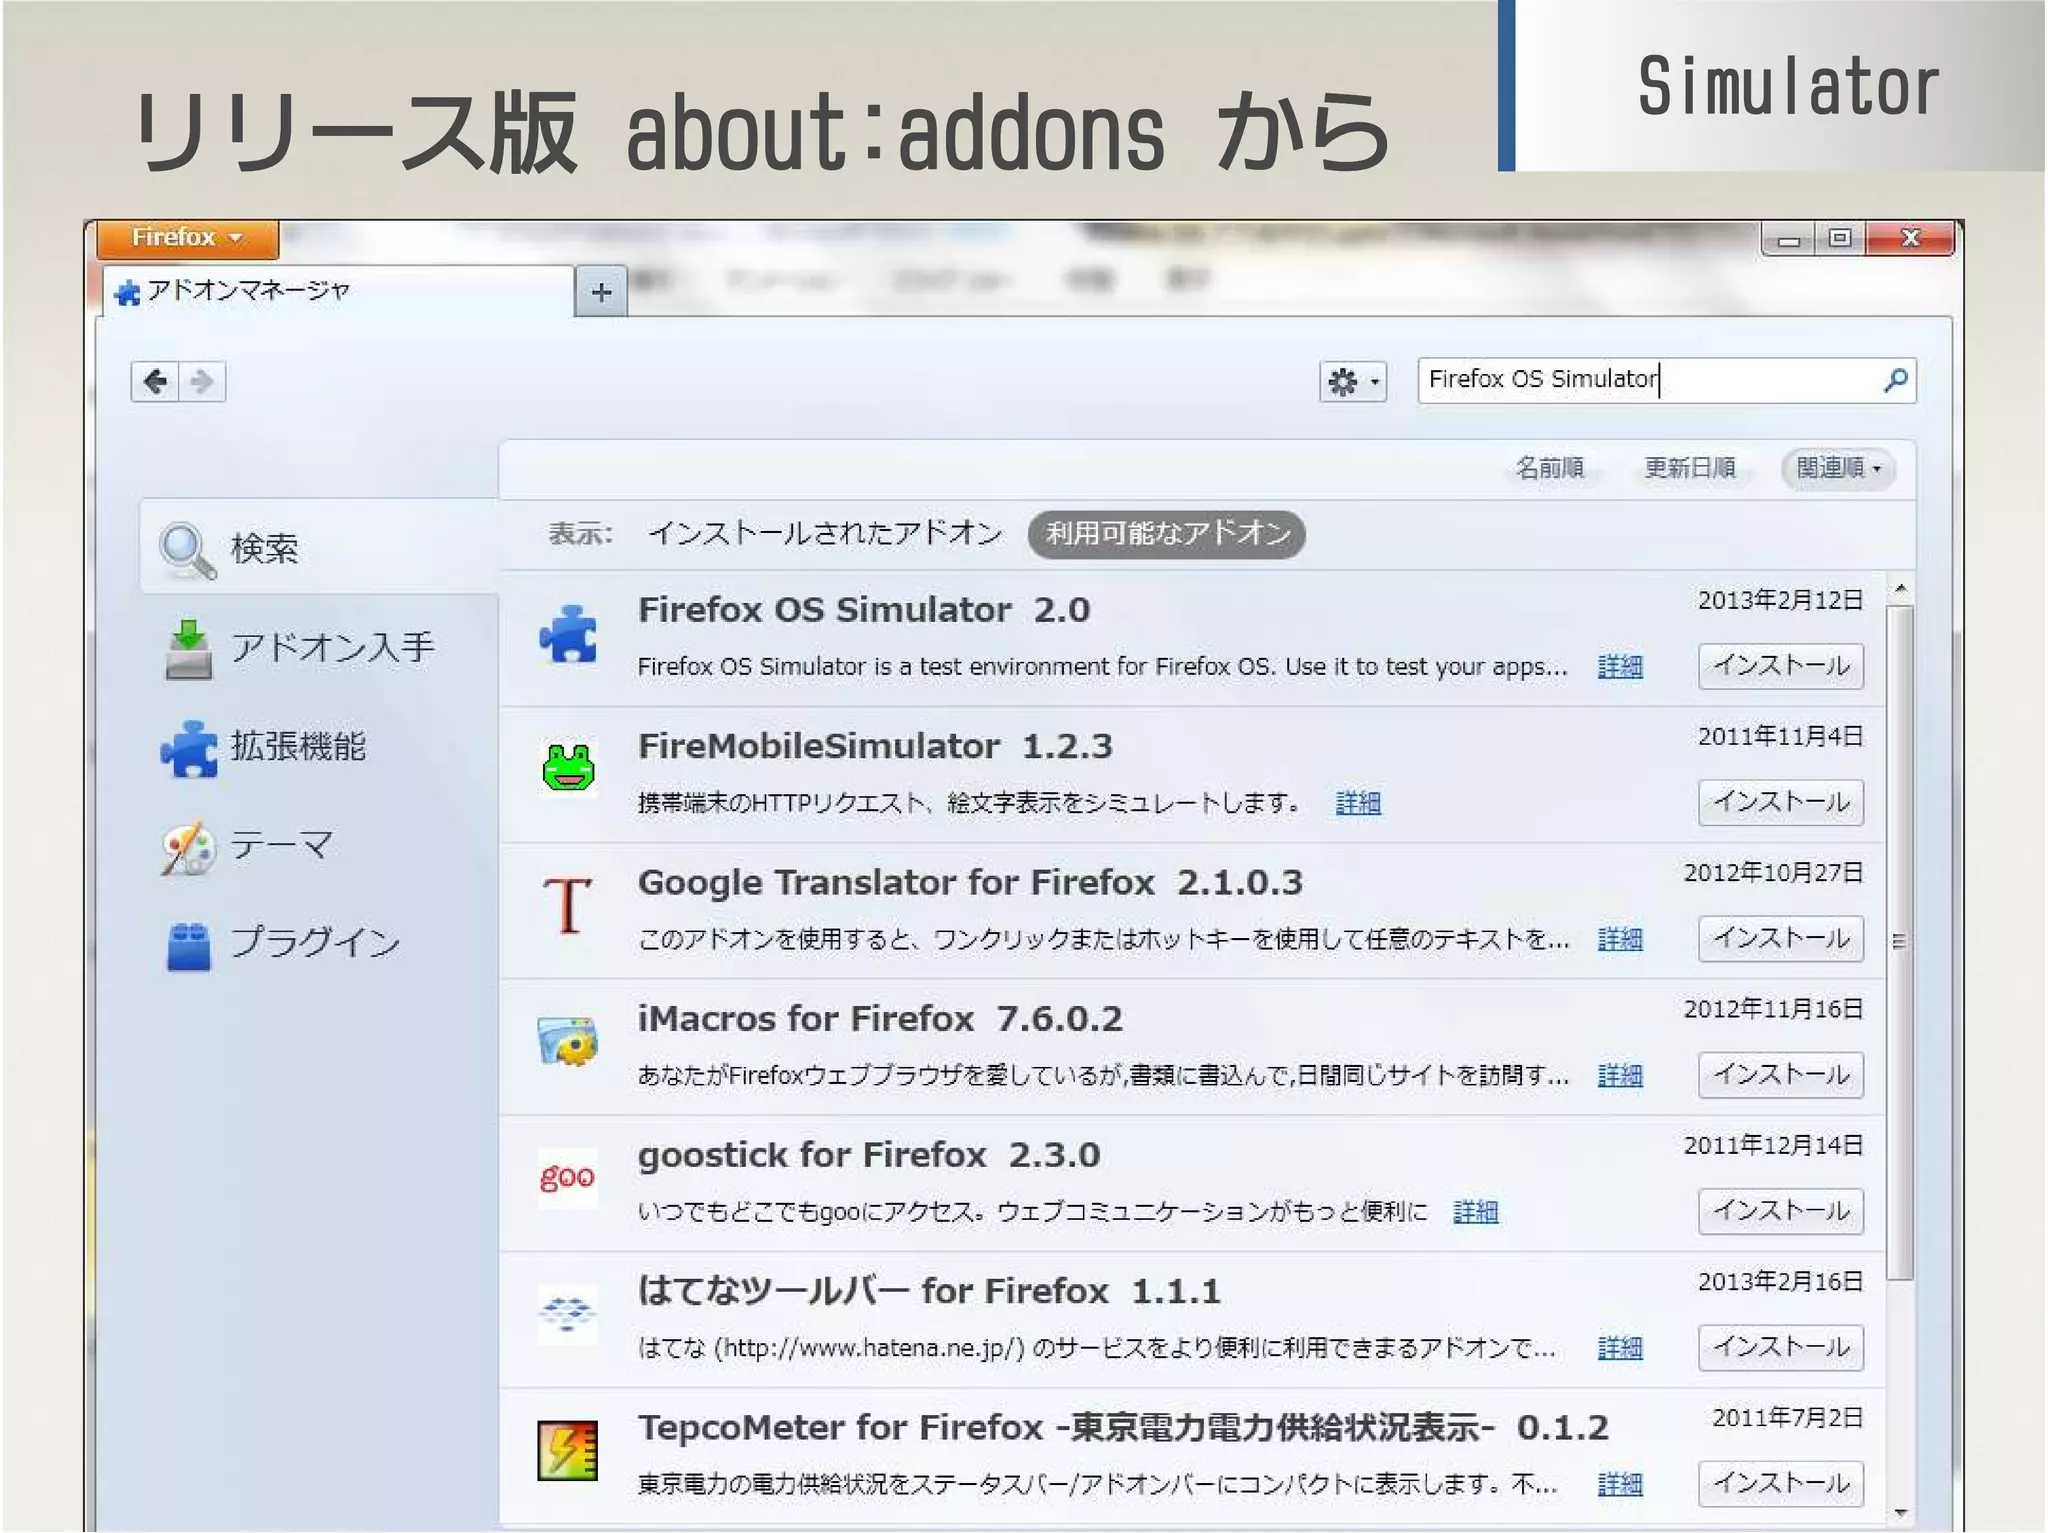The width and height of the screenshot is (2048, 1533).
Task: Go back with the left arrow button
Action: 155,381
